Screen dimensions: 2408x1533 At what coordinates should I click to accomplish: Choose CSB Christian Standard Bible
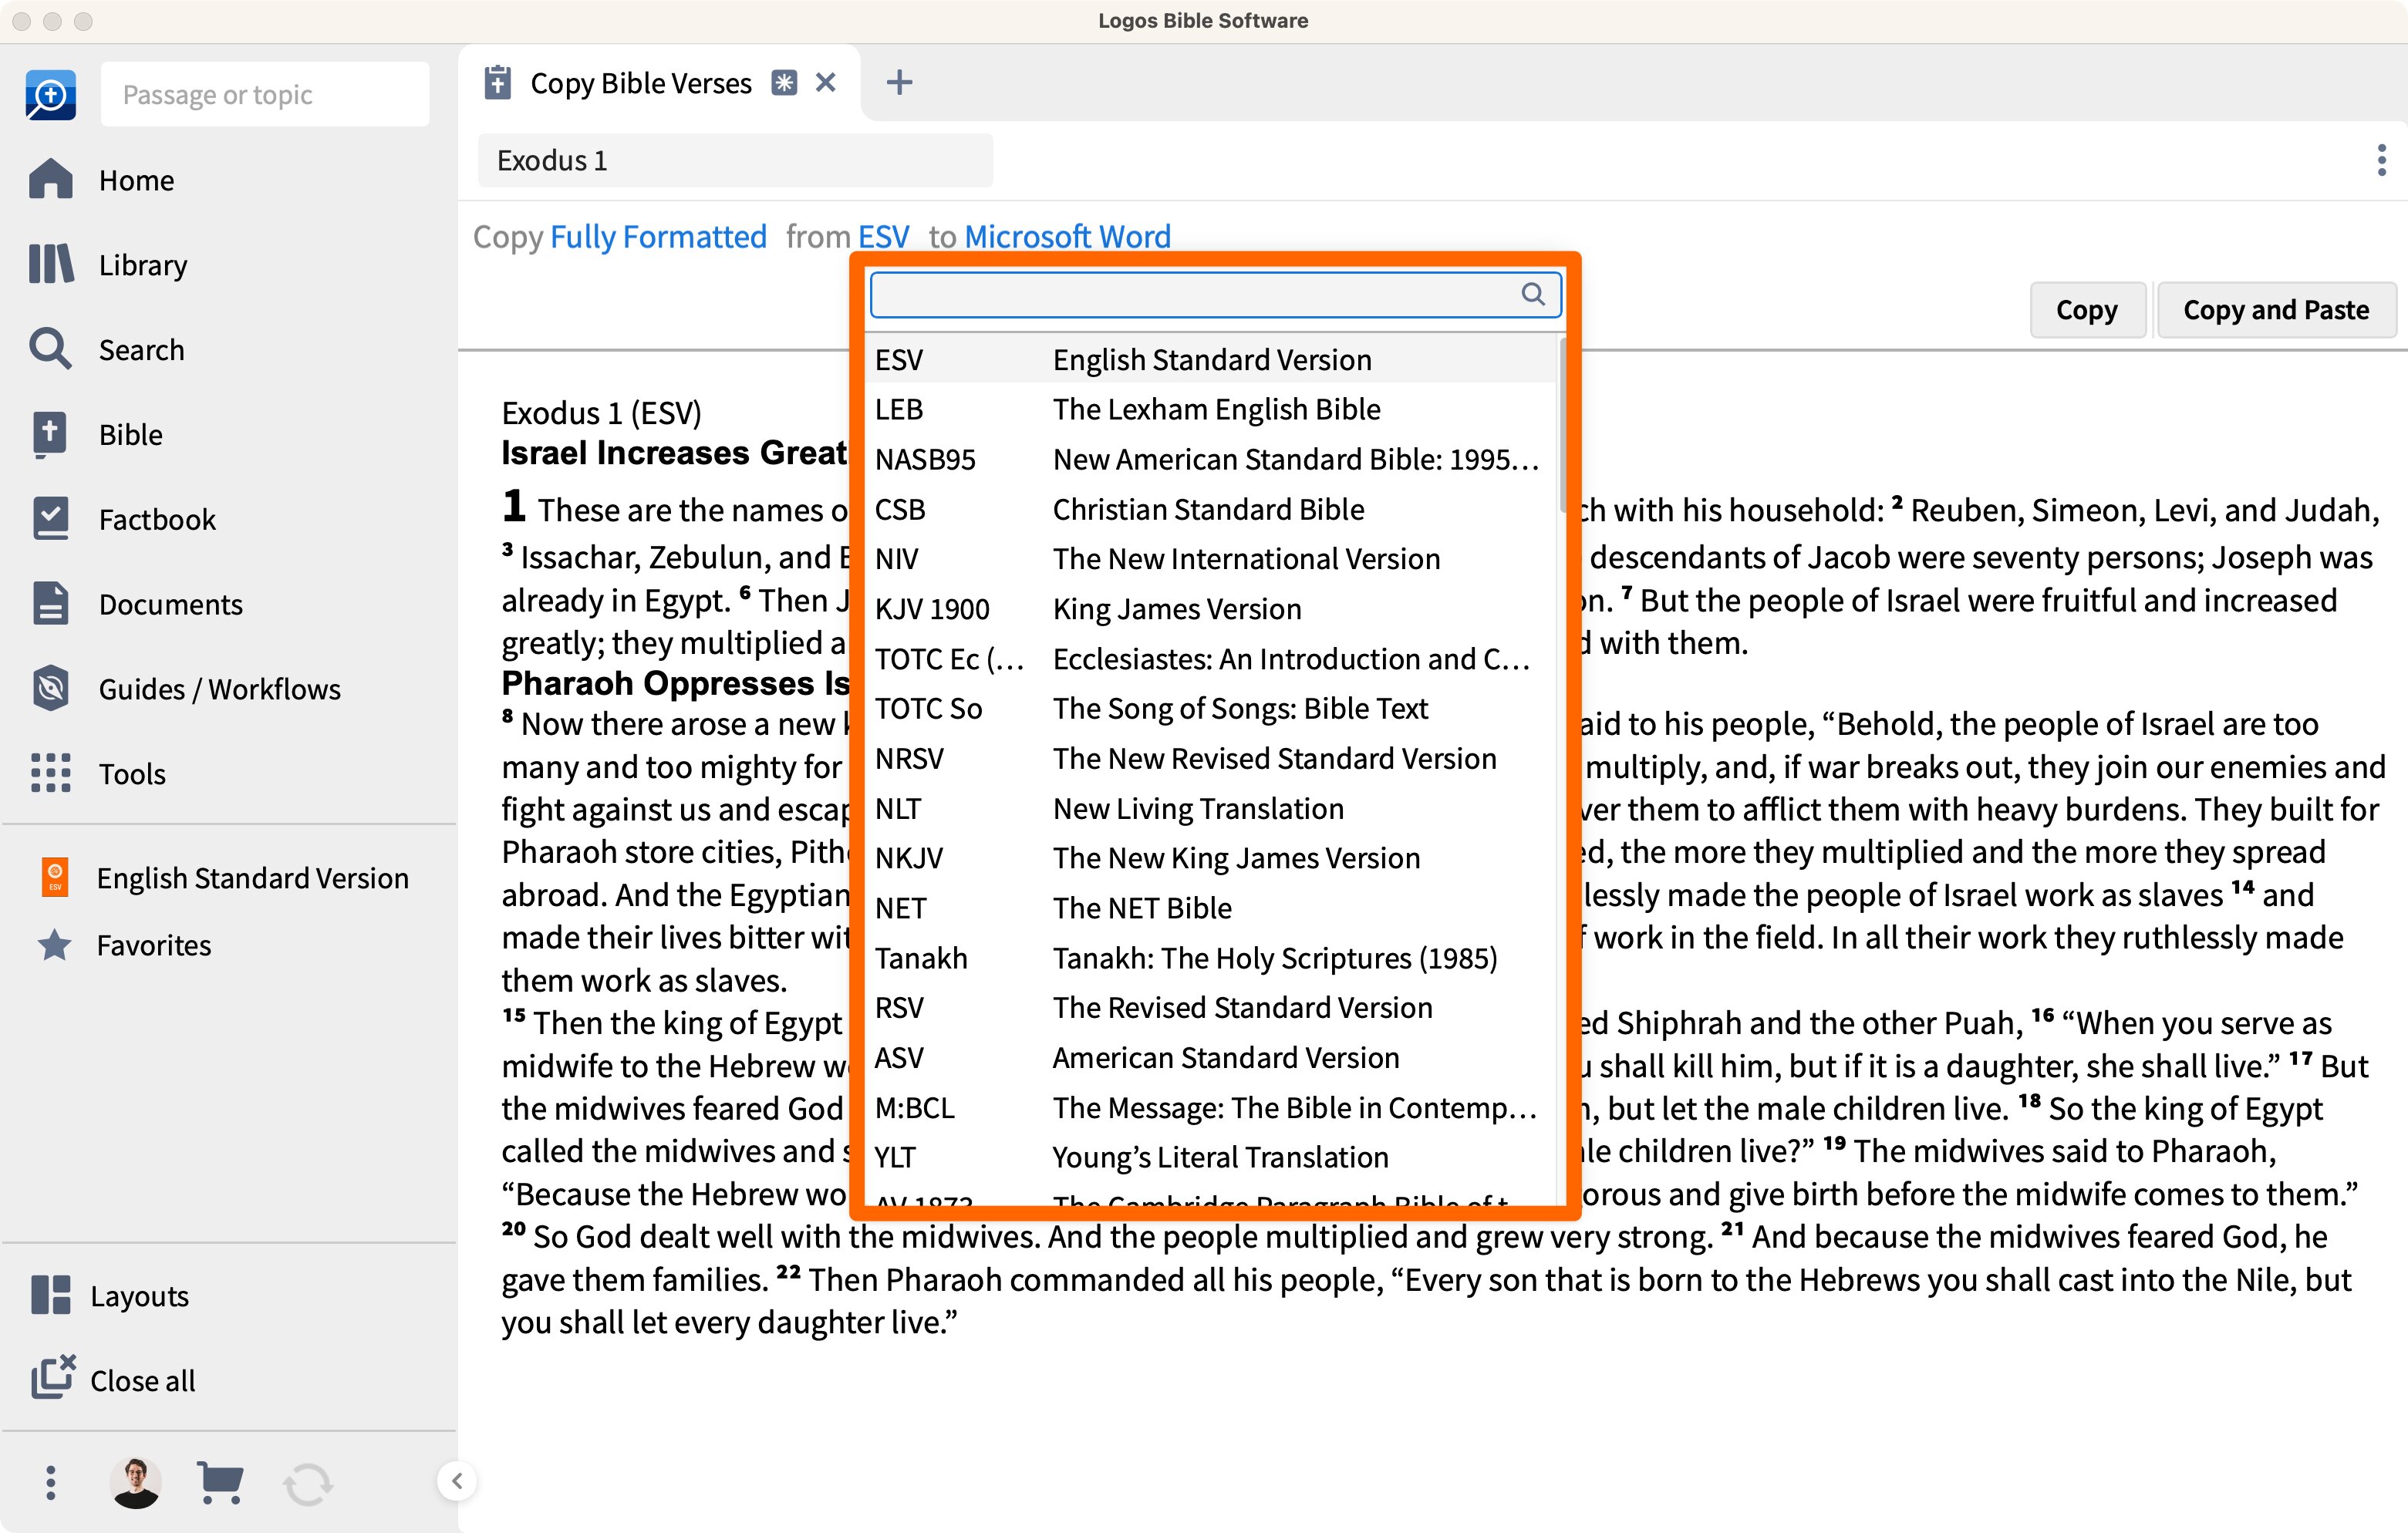click(1211, 509)
